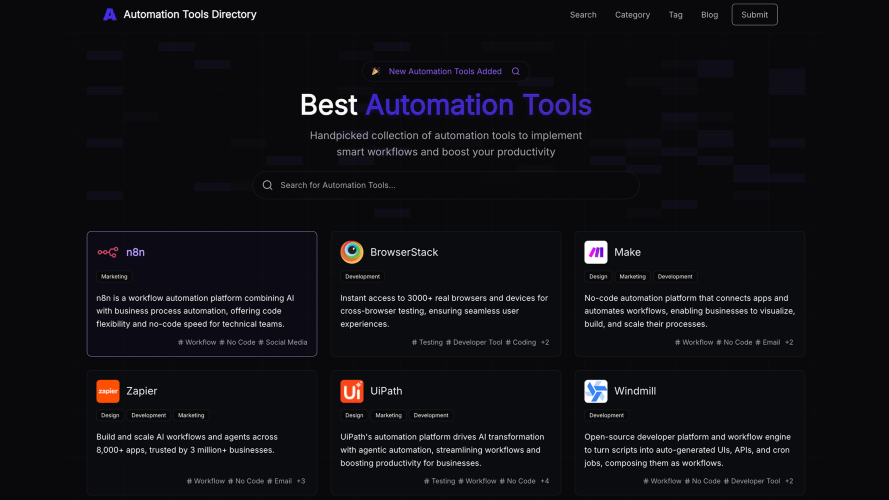Select the Design category on UiPath card
This screenshot has width=889, height=500.
(x=354, y=416)
